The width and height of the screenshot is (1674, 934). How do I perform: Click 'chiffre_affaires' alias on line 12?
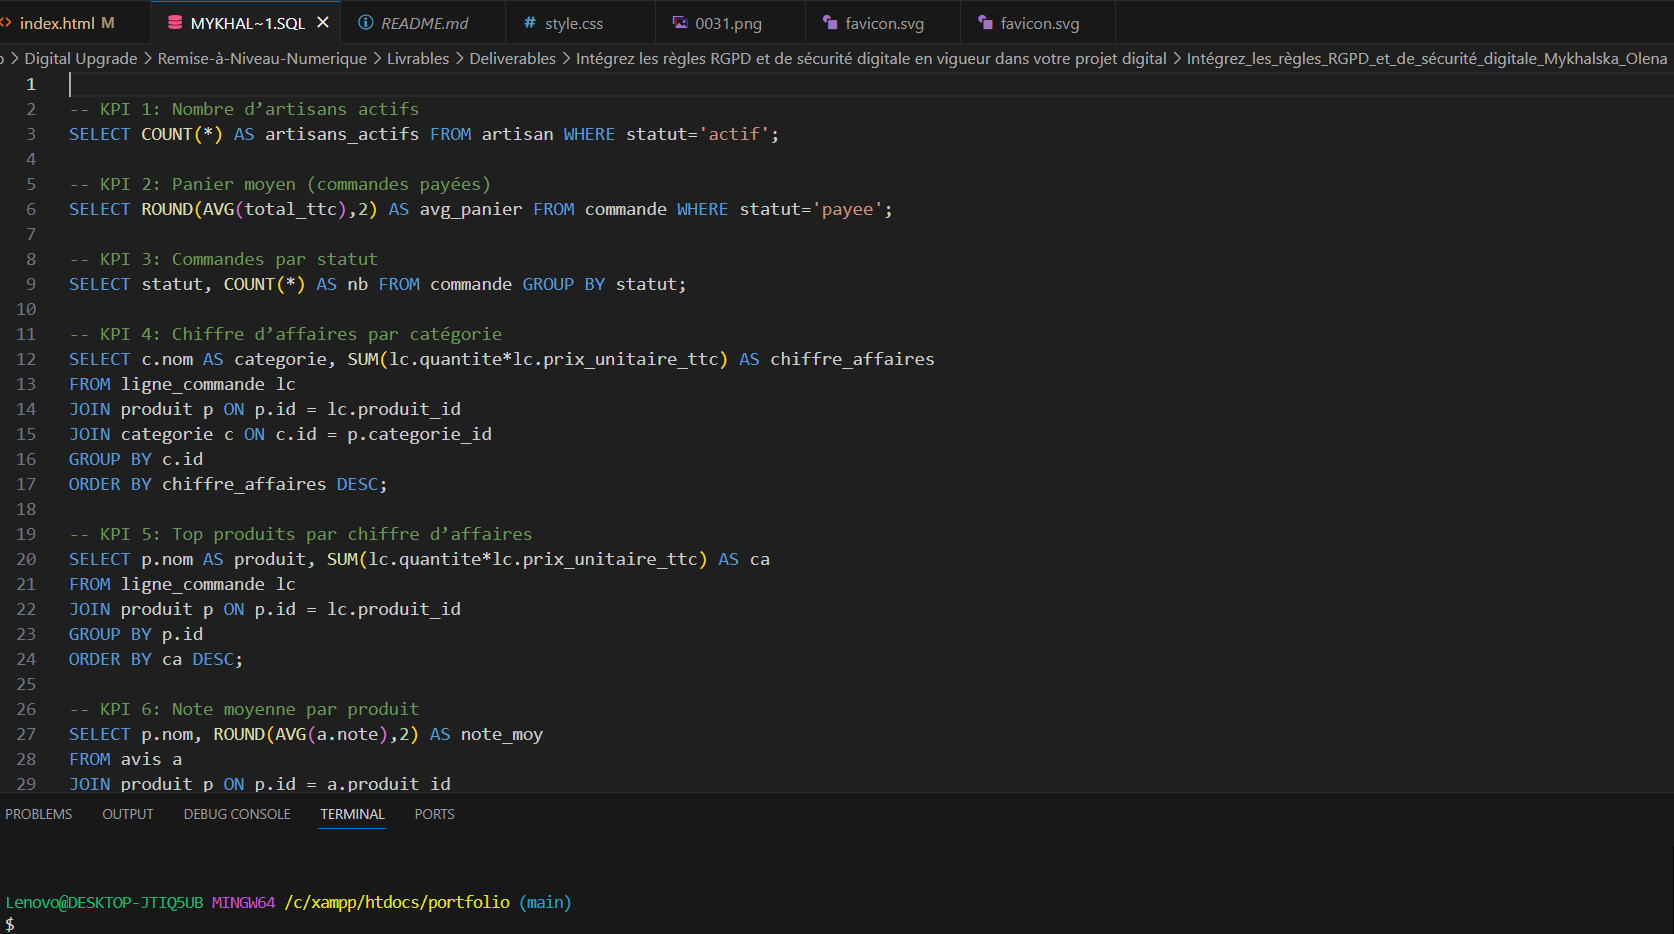pyautogui.click(x=853, y=359)
